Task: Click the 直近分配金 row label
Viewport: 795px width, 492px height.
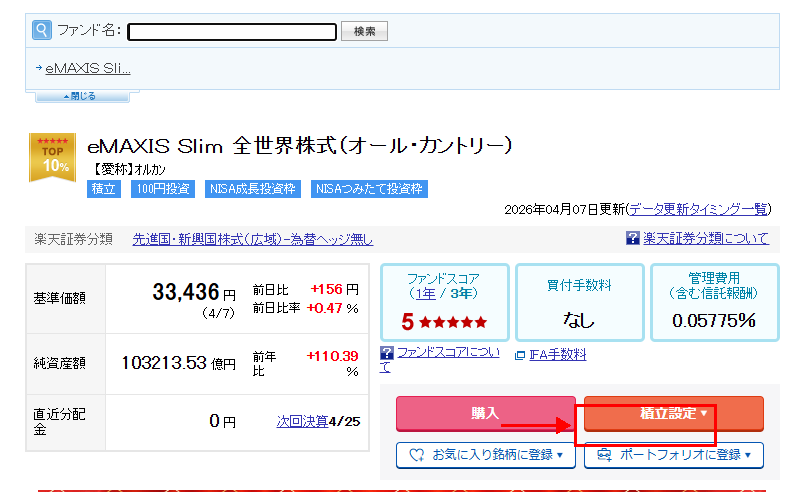Action: click(59, 422)
